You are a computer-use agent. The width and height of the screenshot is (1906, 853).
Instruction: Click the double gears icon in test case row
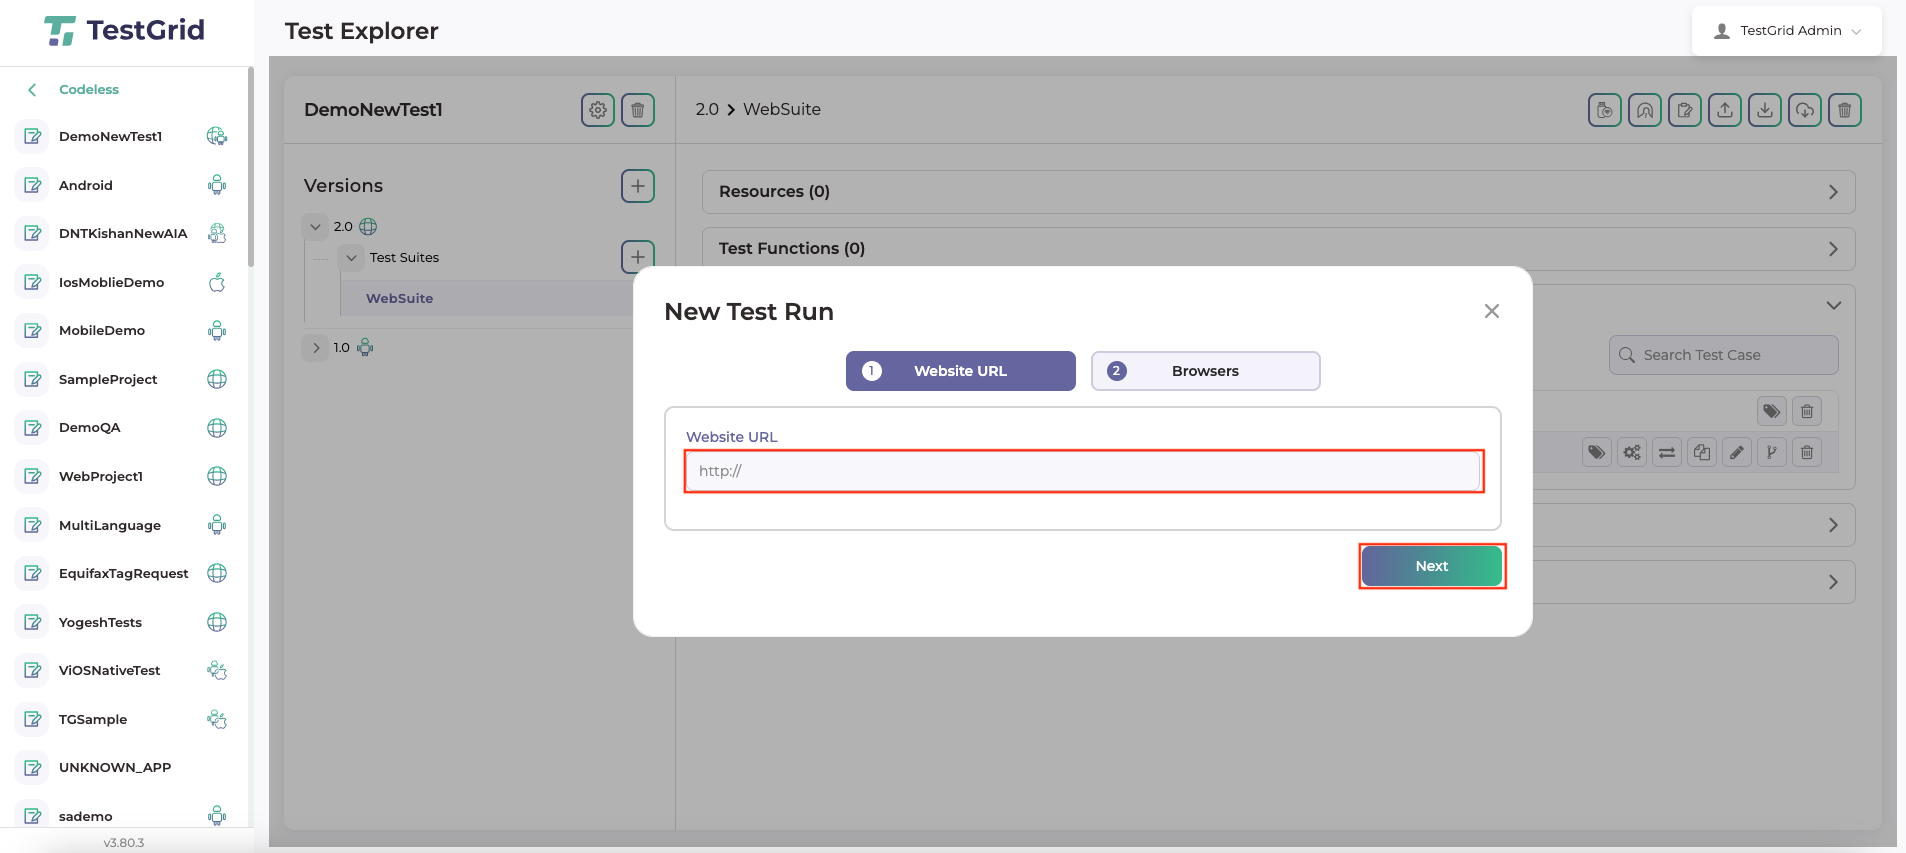tap(1632, 453)
